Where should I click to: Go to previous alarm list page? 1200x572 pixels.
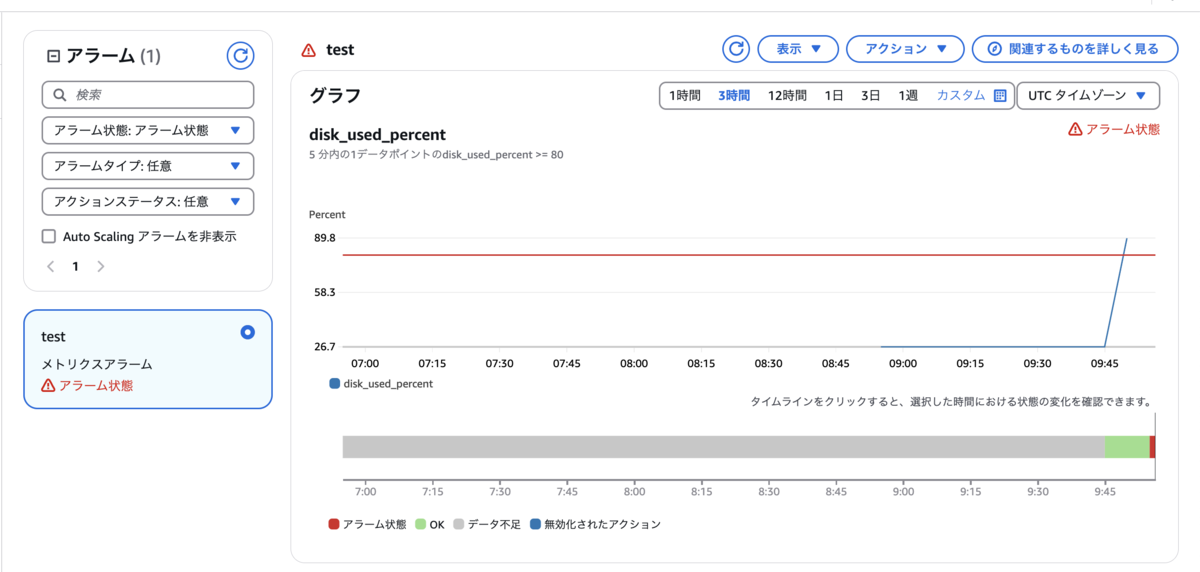51,267
